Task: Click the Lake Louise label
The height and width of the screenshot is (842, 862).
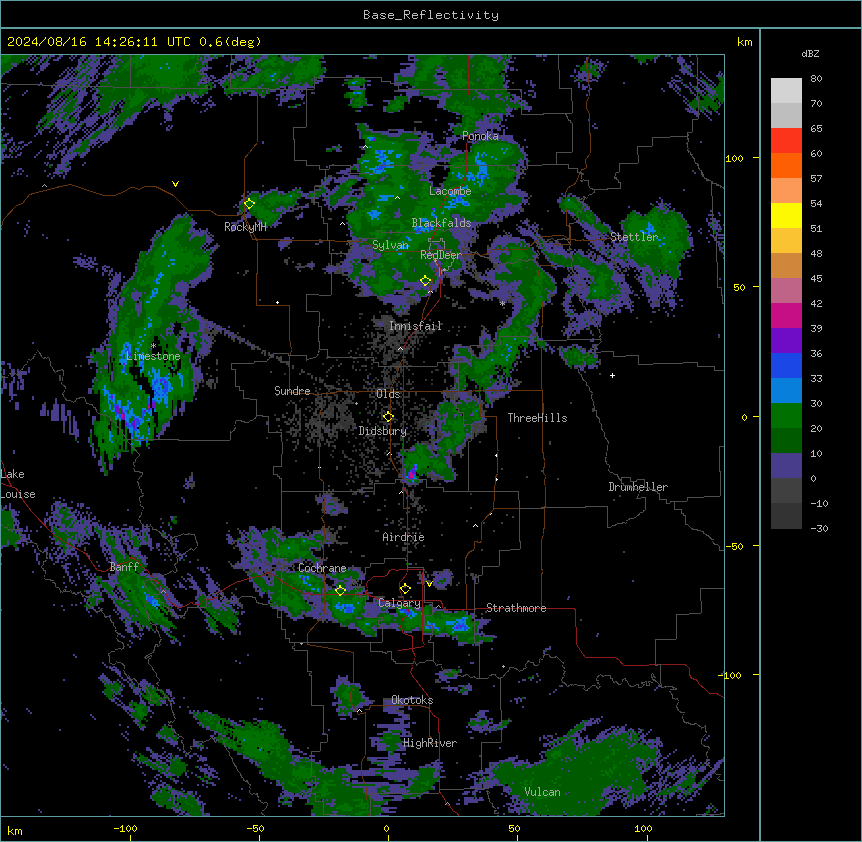Action: 18,484
